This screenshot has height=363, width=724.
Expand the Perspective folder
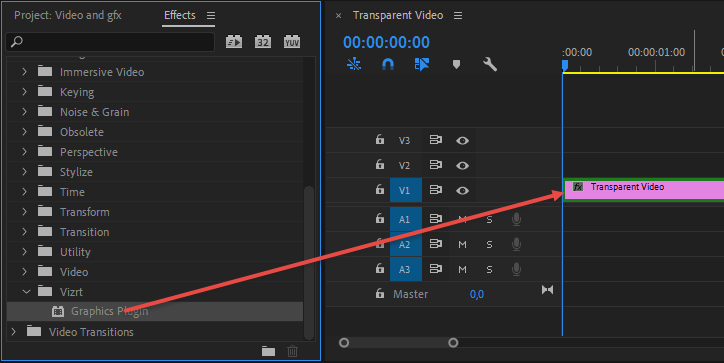[24, 152]
